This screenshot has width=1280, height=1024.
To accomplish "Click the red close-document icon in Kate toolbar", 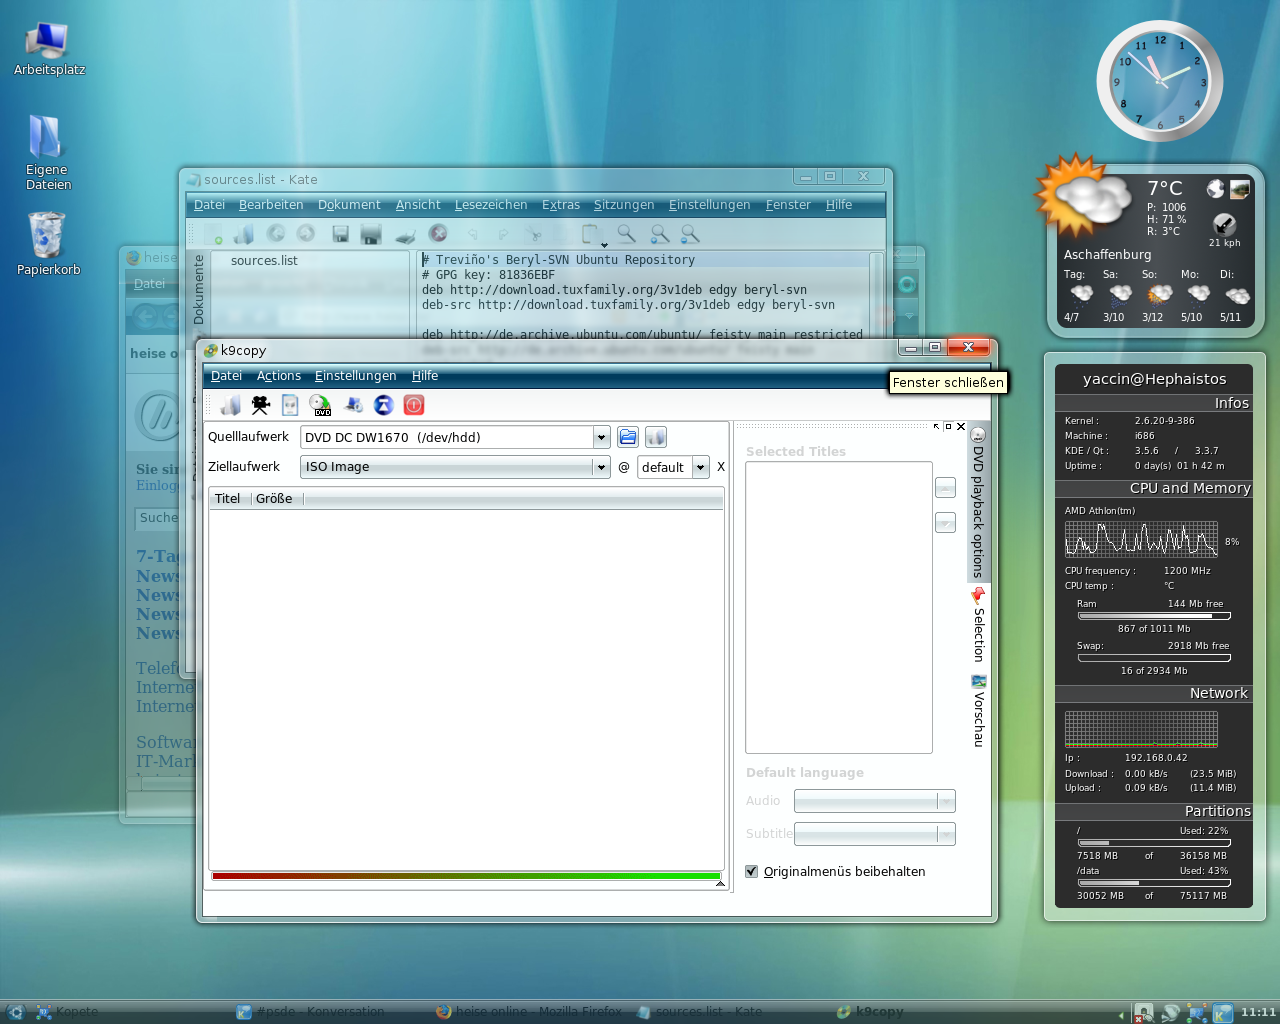I will click(438, 234).
